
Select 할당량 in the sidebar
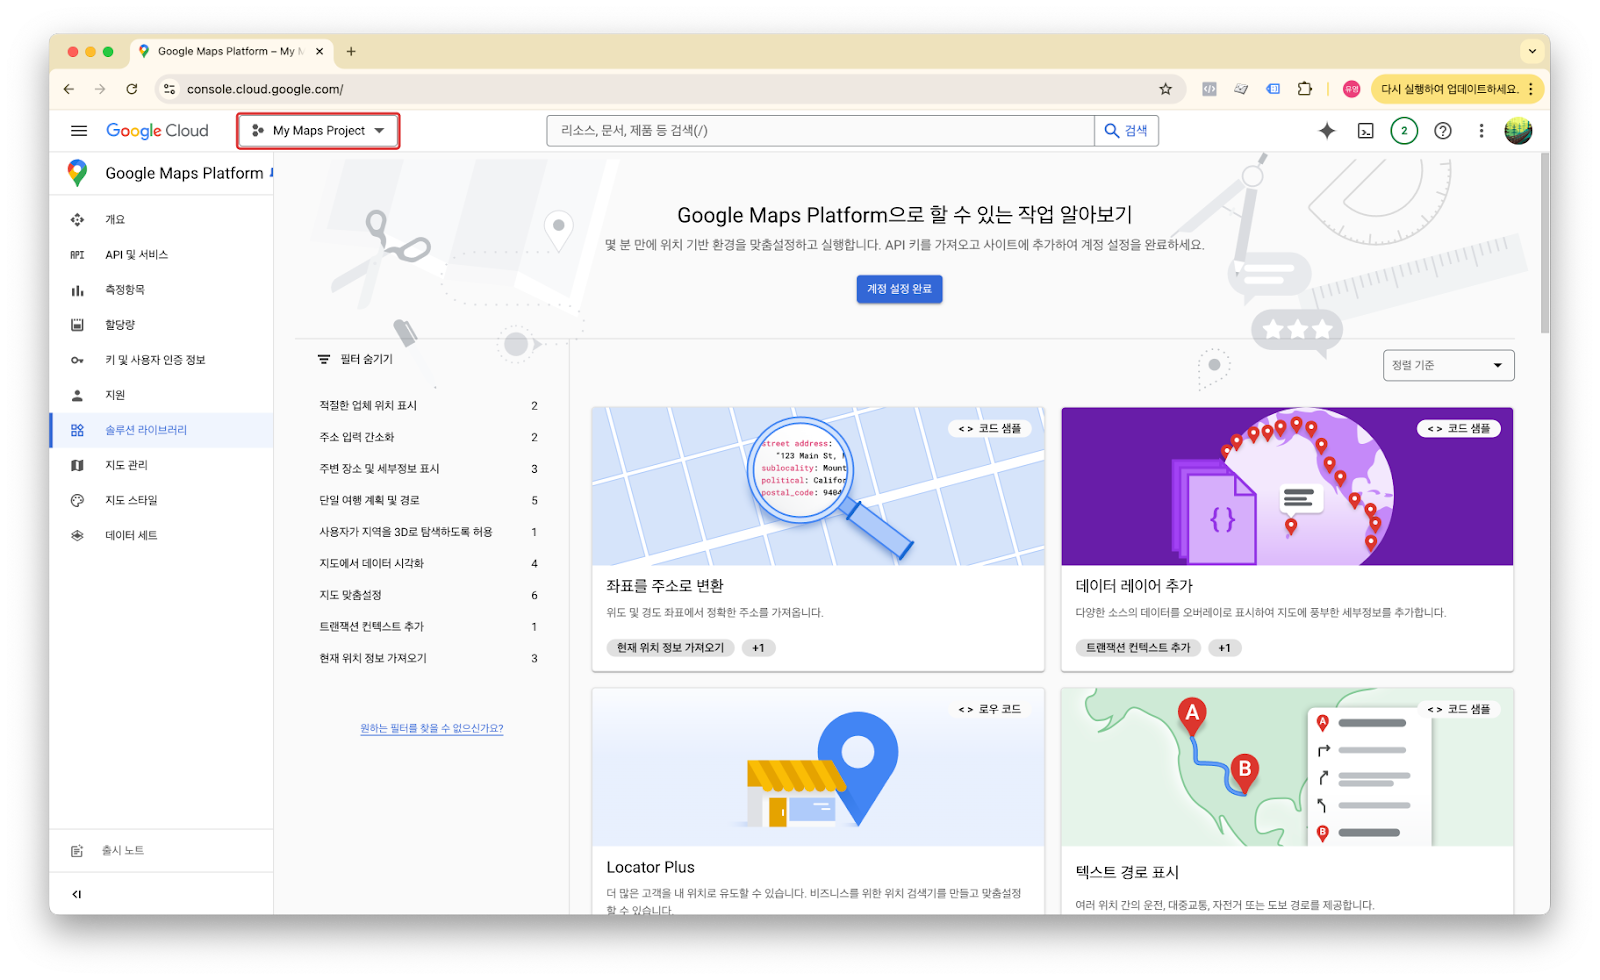[x=161, y=325]
